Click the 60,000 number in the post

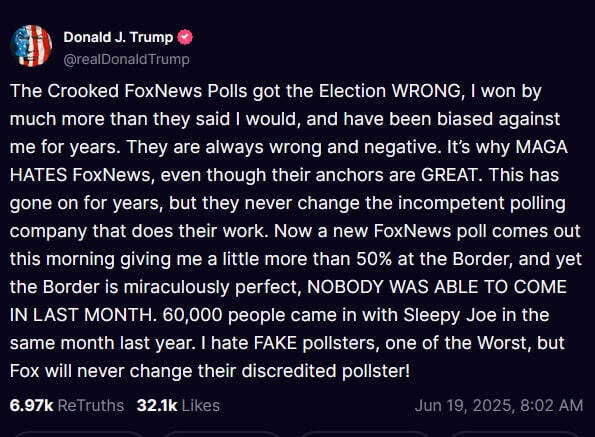[x=192, y=315]
